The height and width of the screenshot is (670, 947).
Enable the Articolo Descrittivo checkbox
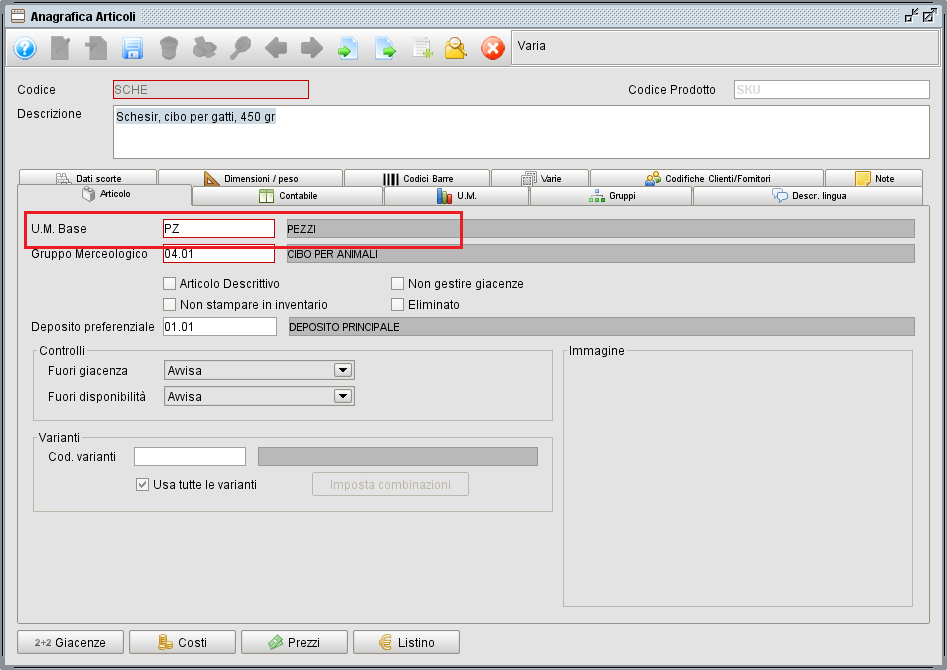[x=169, y=284]
